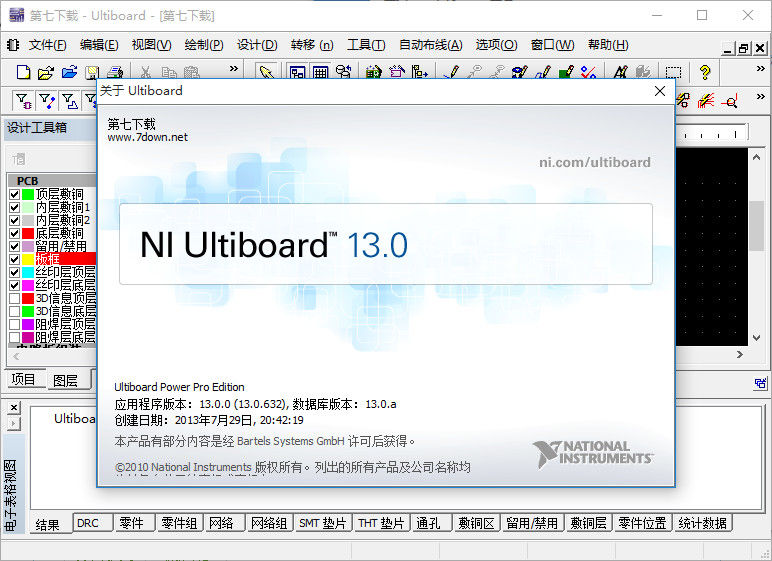772x561 pixels.
Task: Enable 3D信息顶层 layer checkbox
Action: pos(14,298)
